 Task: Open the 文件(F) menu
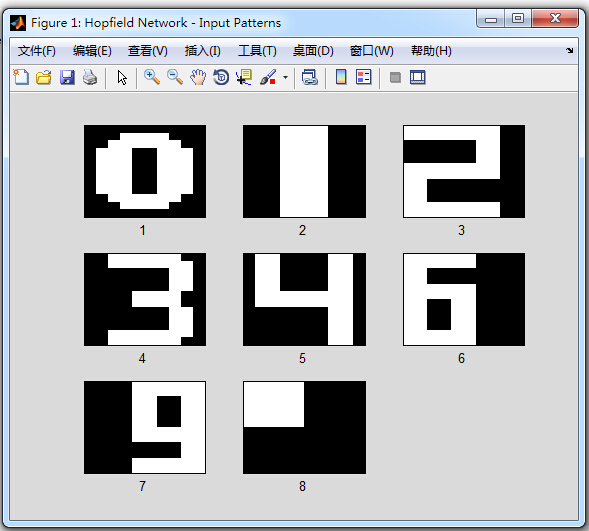pyautogui.click(x=36, y=51)
